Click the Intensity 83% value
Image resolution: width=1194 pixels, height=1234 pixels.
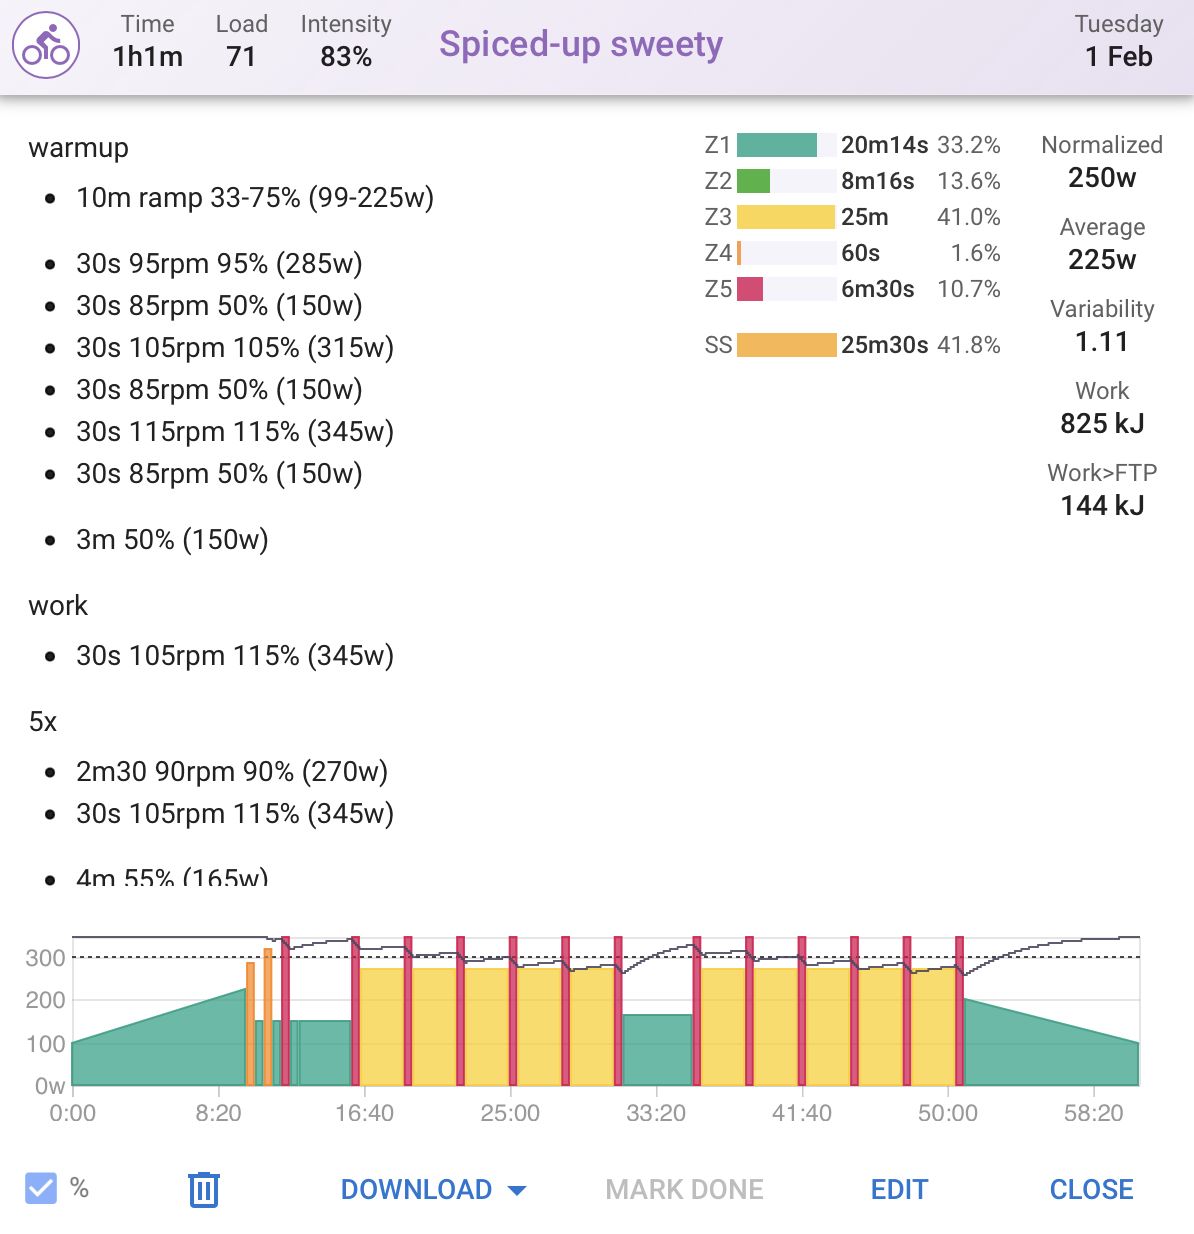(x=346, y=57)
